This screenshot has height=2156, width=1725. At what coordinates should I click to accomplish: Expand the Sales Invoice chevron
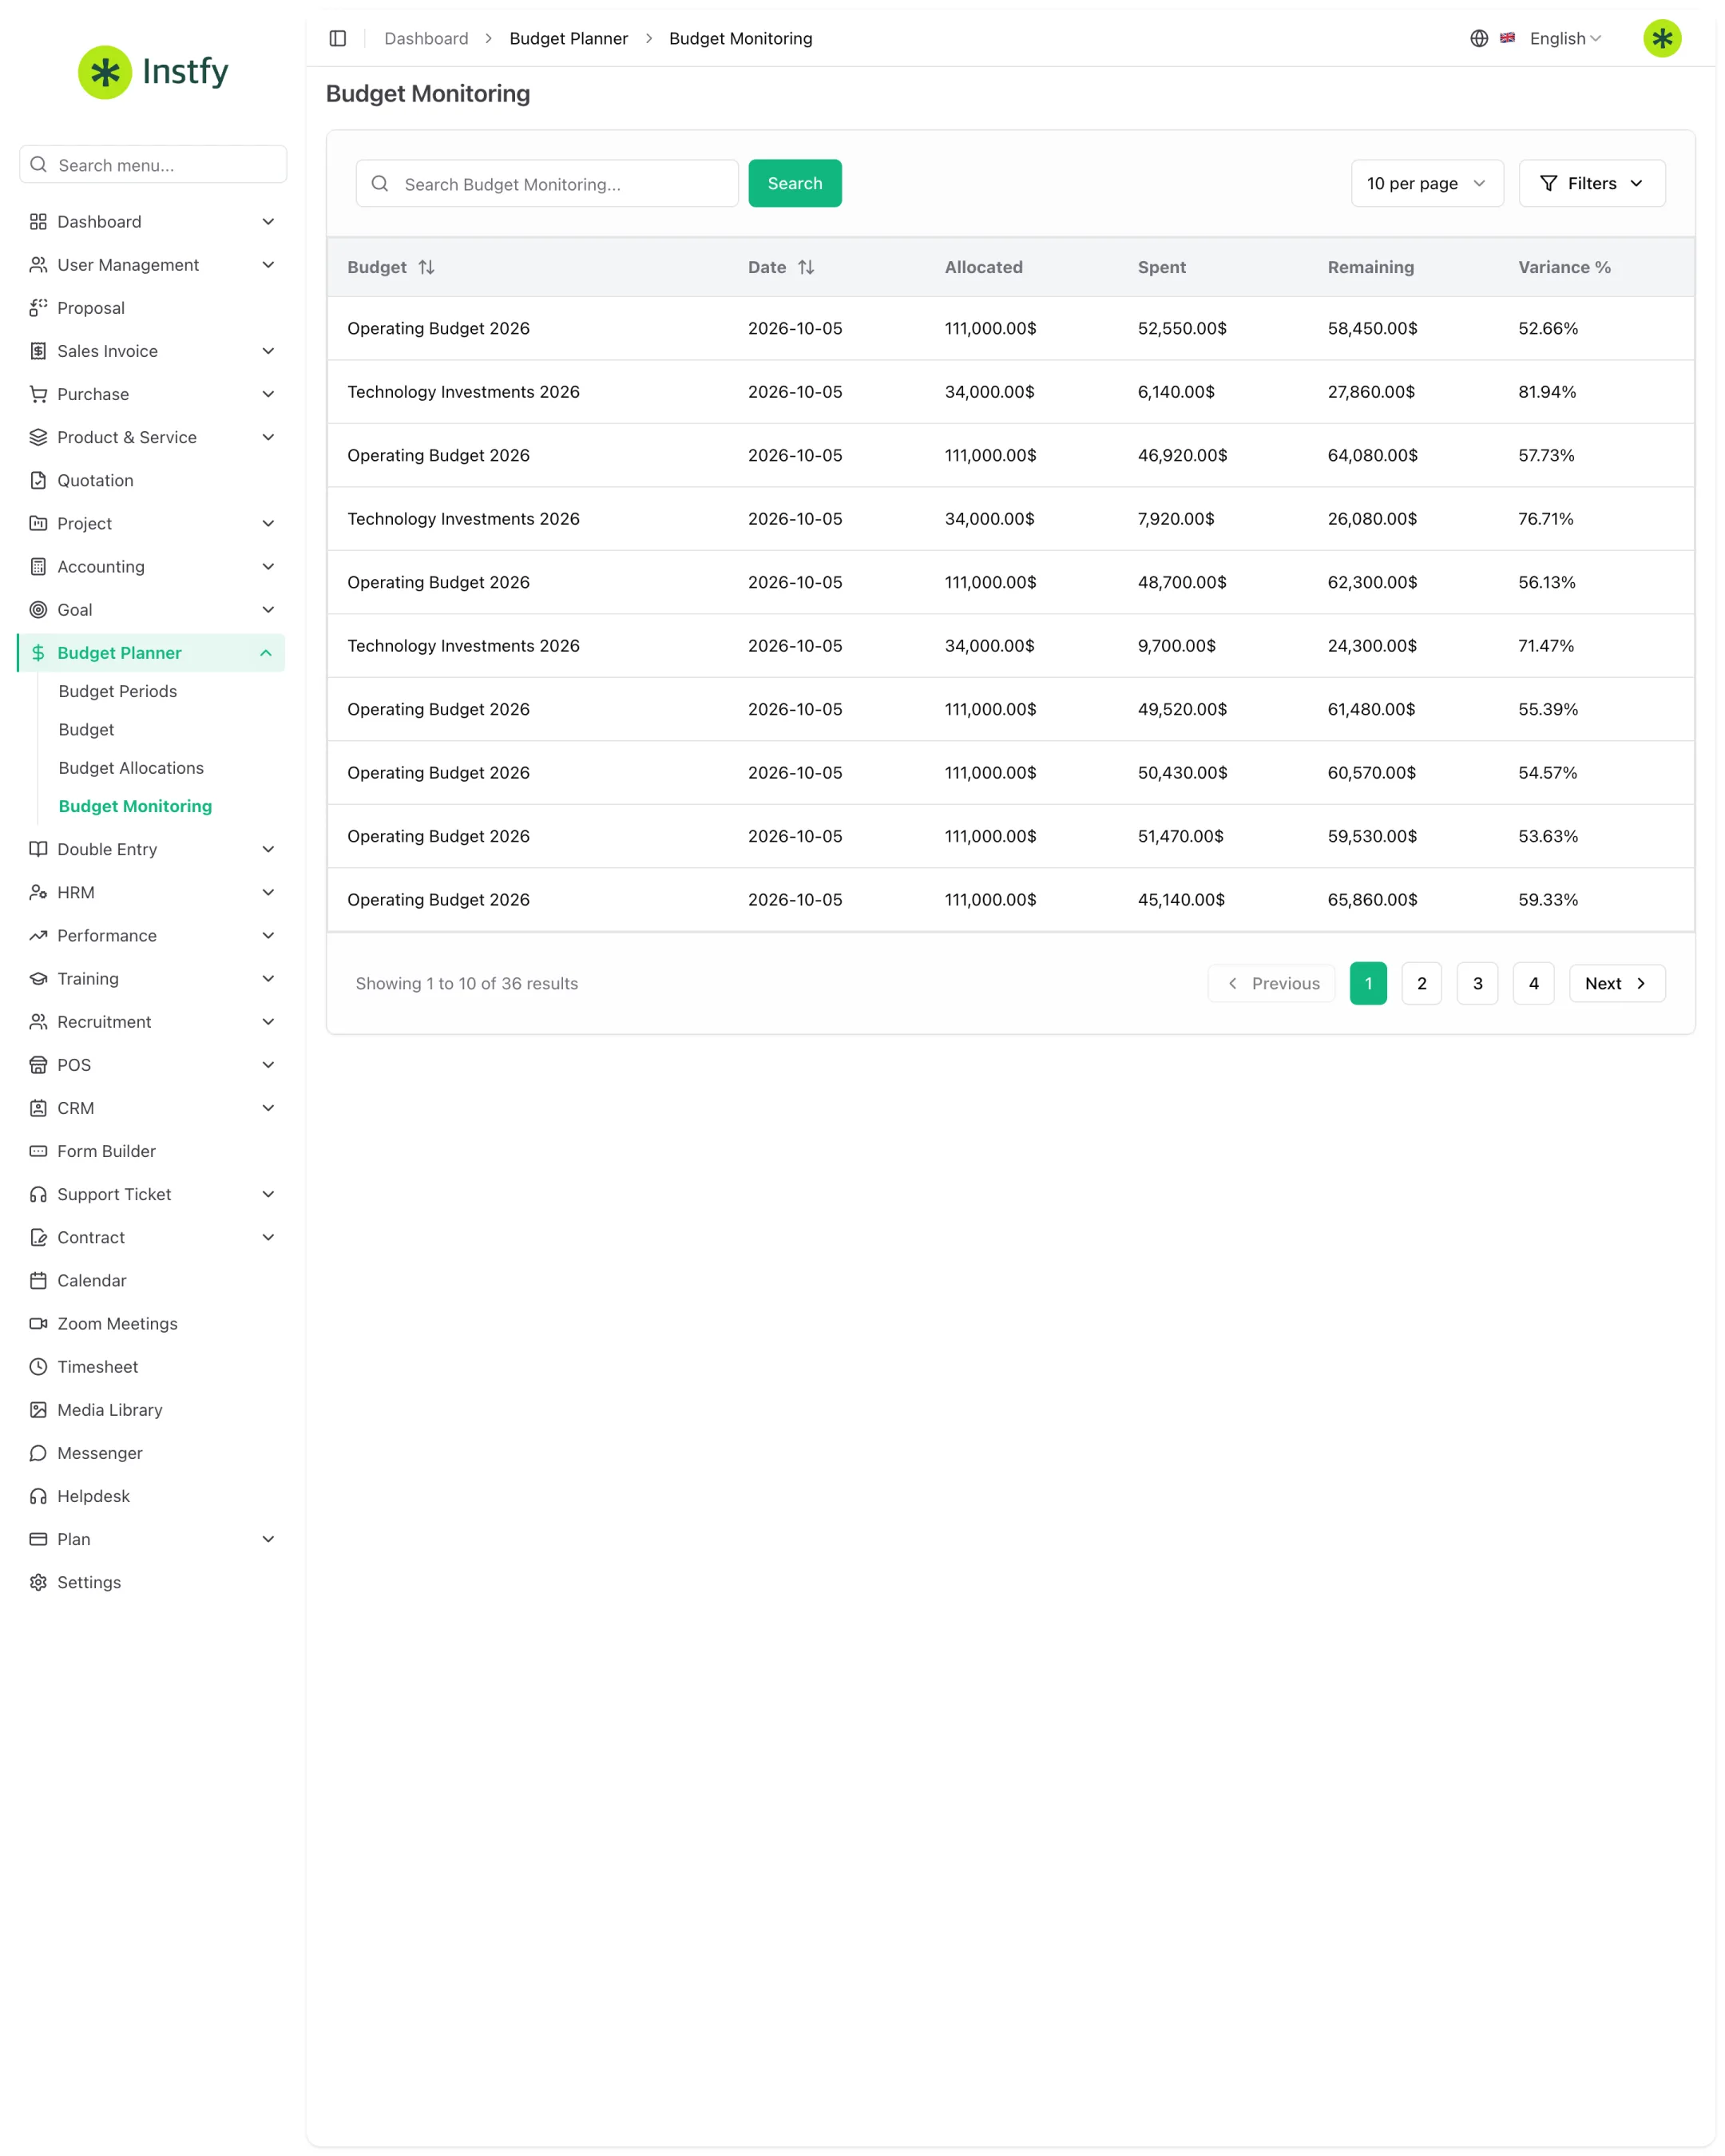(x=268, y=351)
